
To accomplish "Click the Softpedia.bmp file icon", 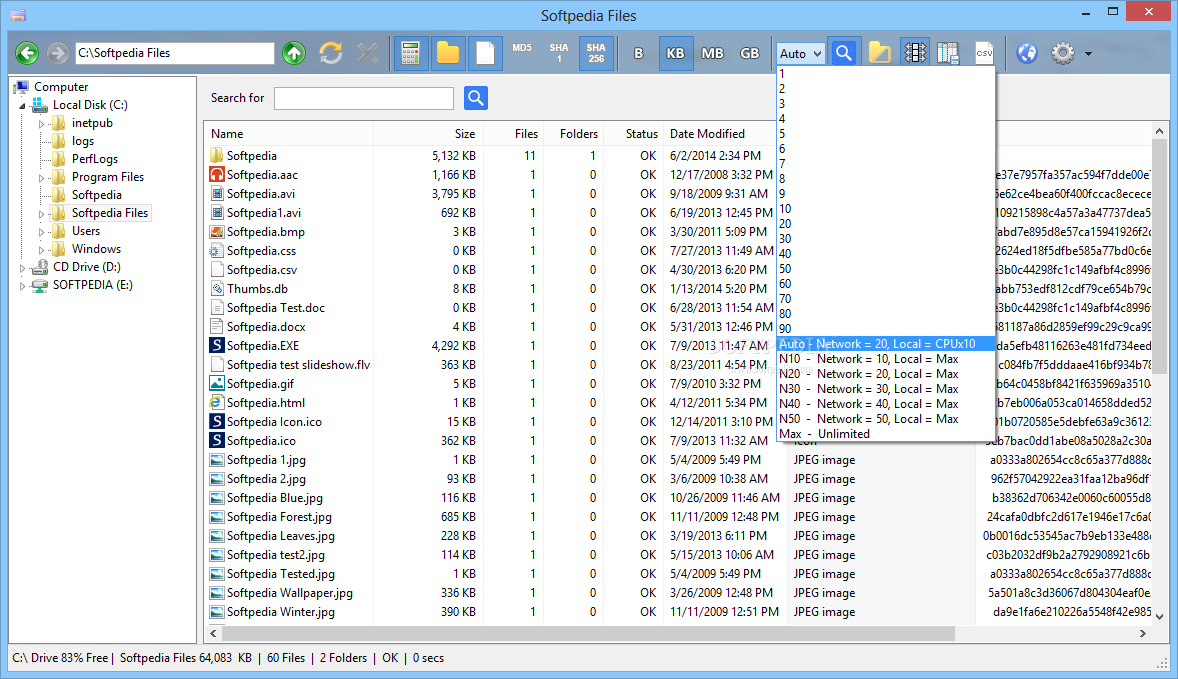I will (x=216, y=232).
